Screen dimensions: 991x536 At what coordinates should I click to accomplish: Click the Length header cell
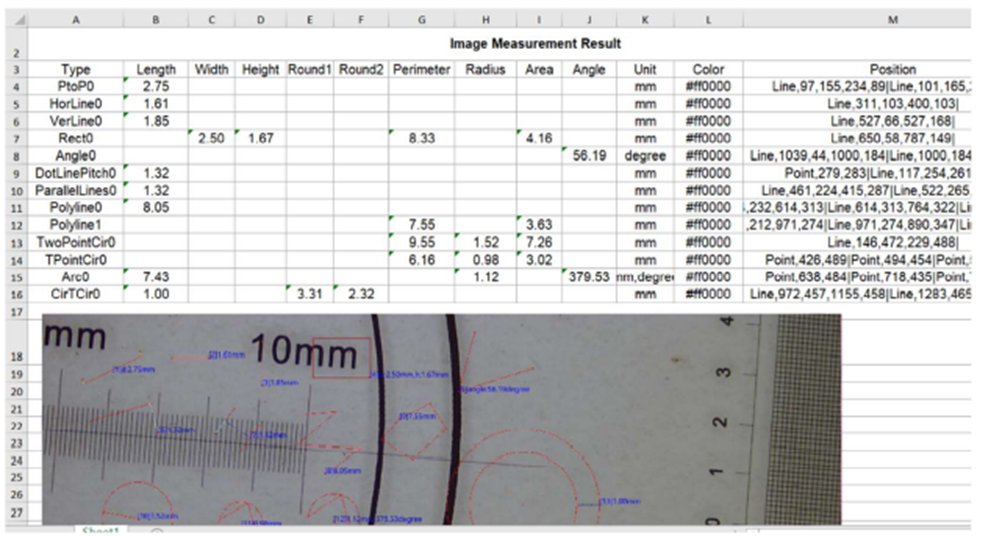(x=155, y=70)
